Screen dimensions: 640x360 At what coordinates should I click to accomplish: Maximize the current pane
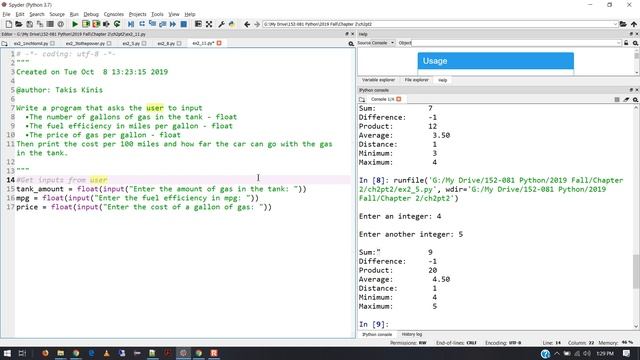198,24
